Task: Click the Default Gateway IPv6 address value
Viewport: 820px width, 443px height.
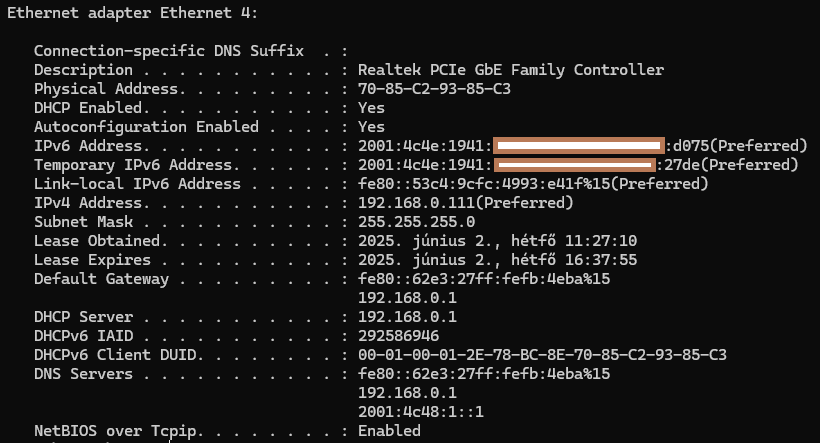Action: pyautogui.click(x=484, y=279)
